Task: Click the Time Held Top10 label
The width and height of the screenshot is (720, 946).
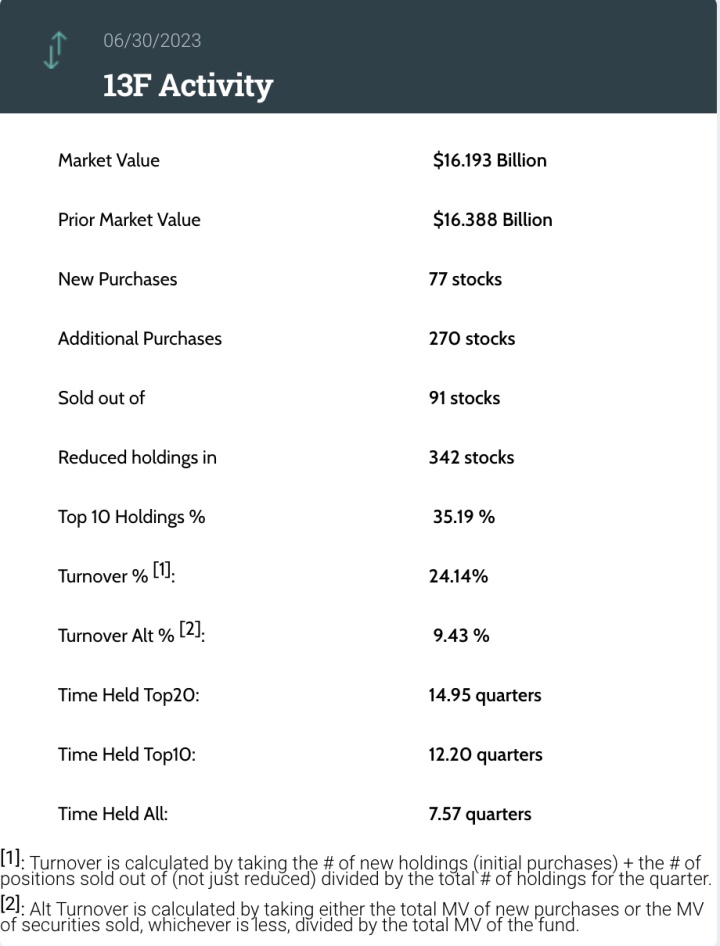Action: point(126,755)
